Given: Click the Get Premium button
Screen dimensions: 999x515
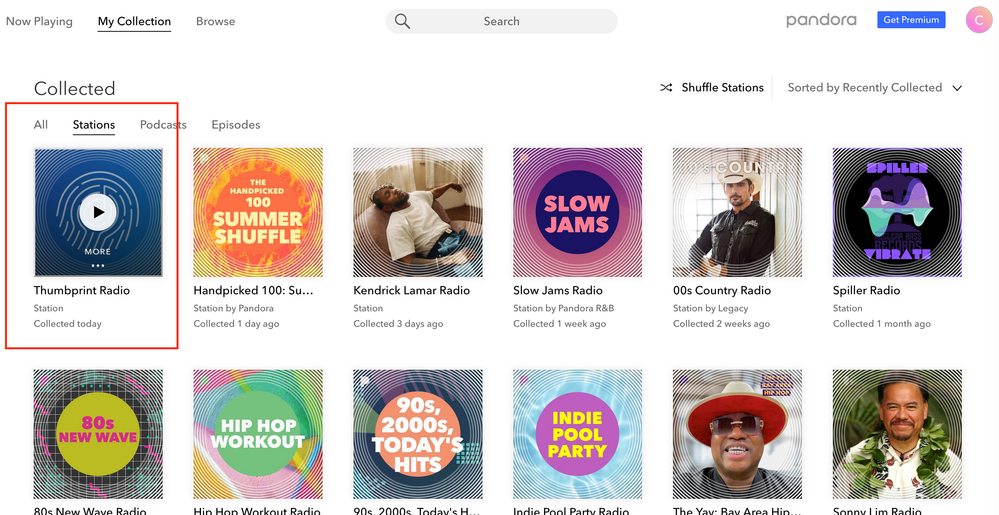Looking at the screenshot, I should tap(911, 20).
